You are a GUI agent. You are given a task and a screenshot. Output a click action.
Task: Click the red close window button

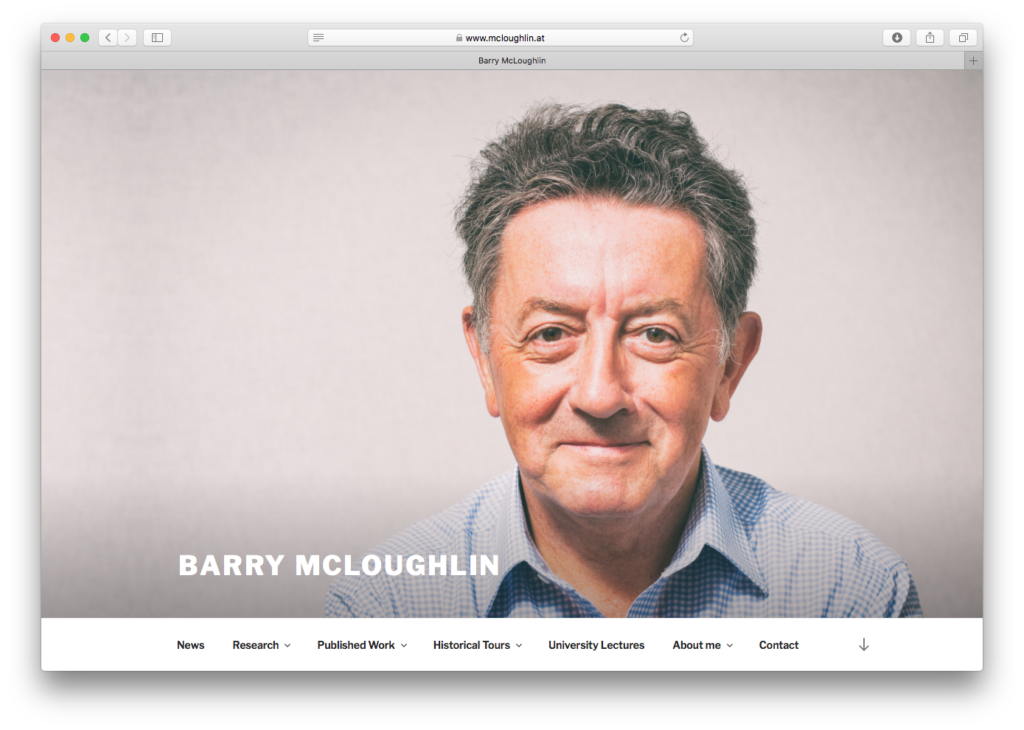click(56, 38)
